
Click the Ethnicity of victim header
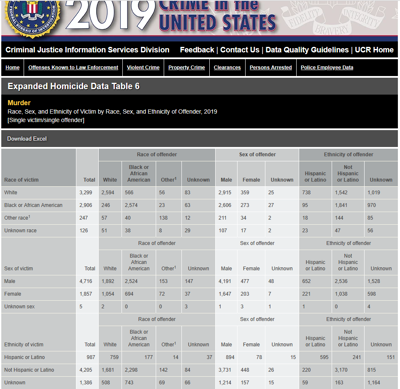[x=24, y=344]
